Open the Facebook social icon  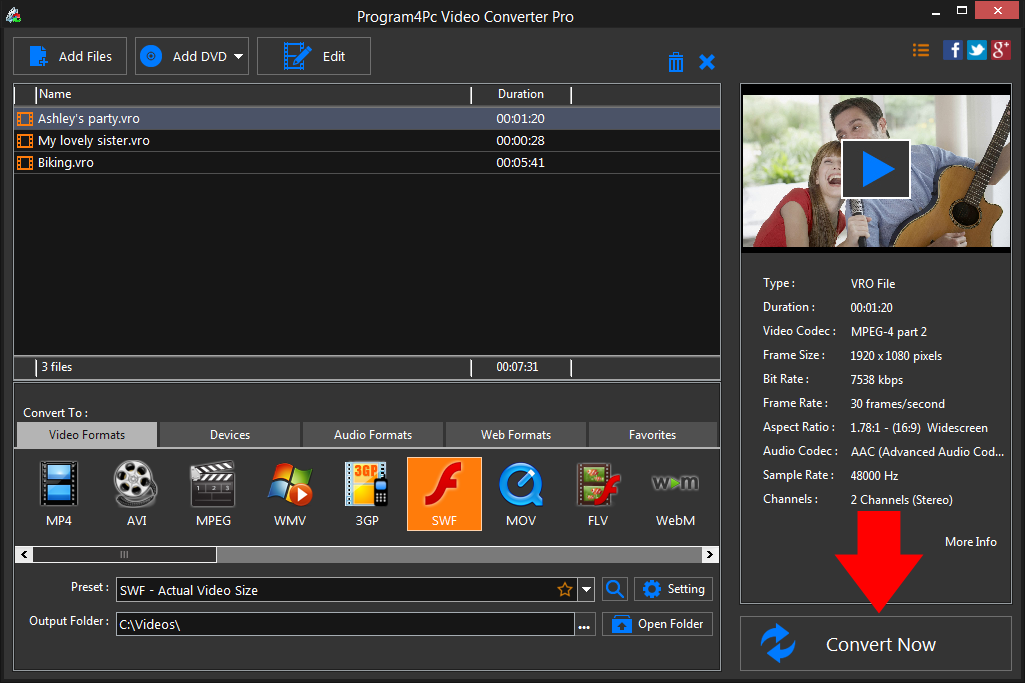pos(953,50)
